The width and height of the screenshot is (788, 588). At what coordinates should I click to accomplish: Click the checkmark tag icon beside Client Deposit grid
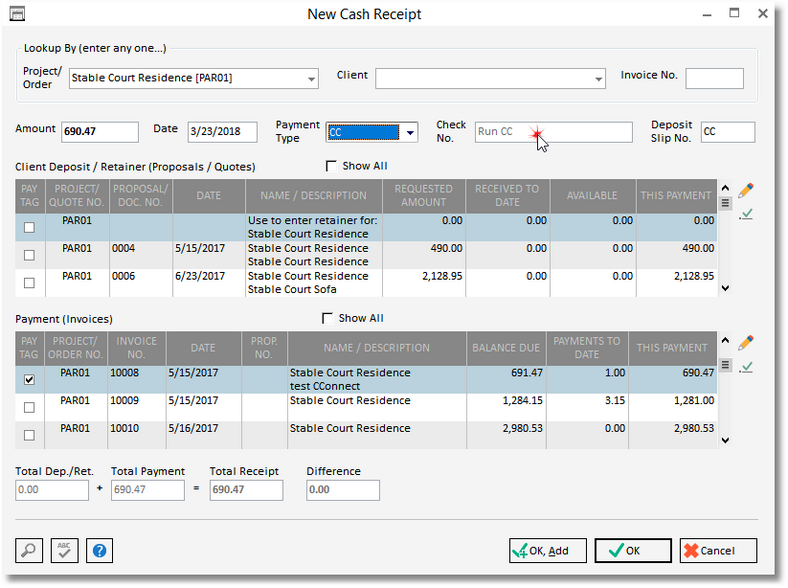(746, 215)
